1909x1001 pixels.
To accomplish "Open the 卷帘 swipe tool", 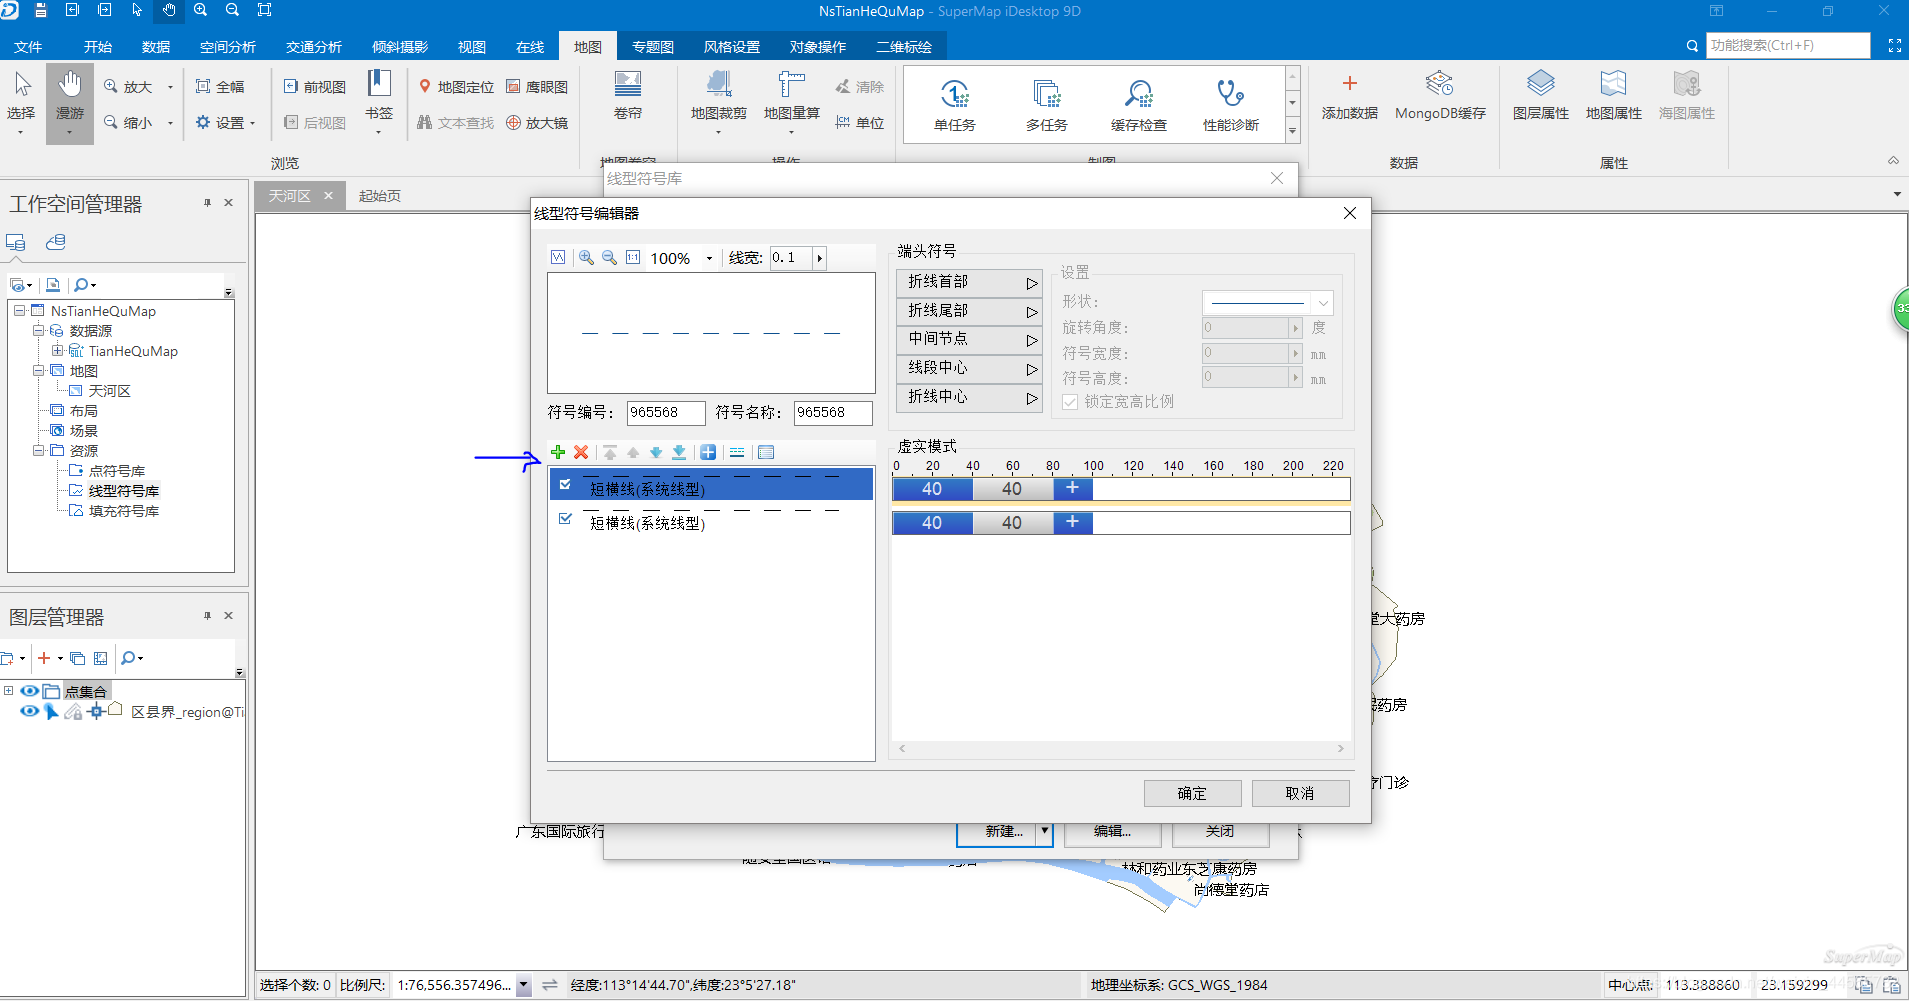I will (x=628, y=96).
